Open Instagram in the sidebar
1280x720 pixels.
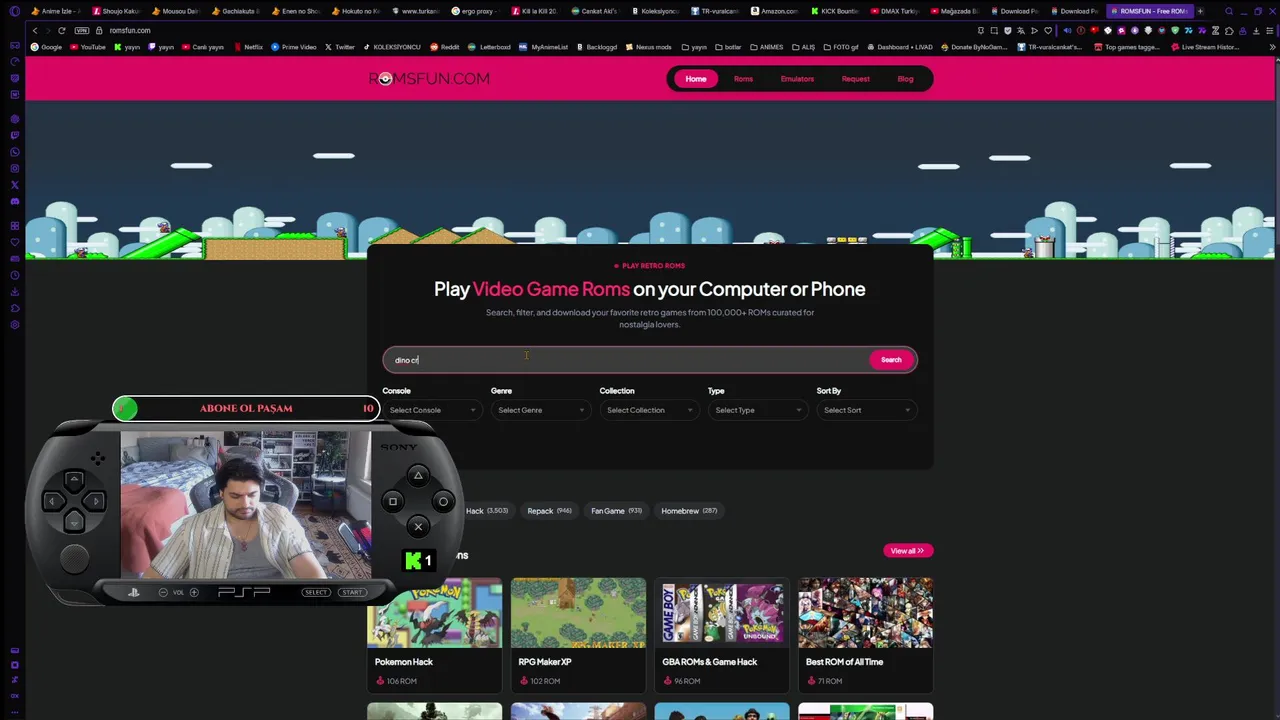(x=14, y=169)
